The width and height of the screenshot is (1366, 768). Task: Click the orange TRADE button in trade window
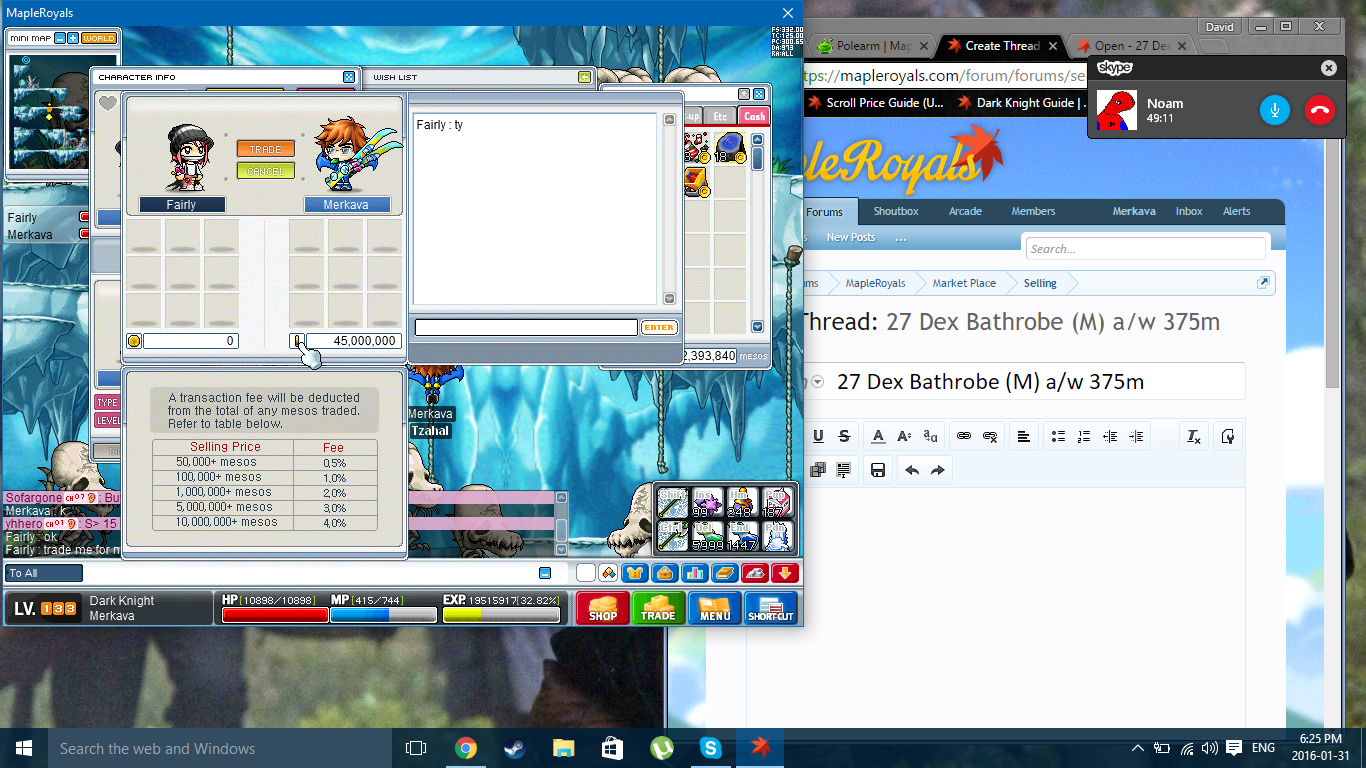tap(265, 149)
